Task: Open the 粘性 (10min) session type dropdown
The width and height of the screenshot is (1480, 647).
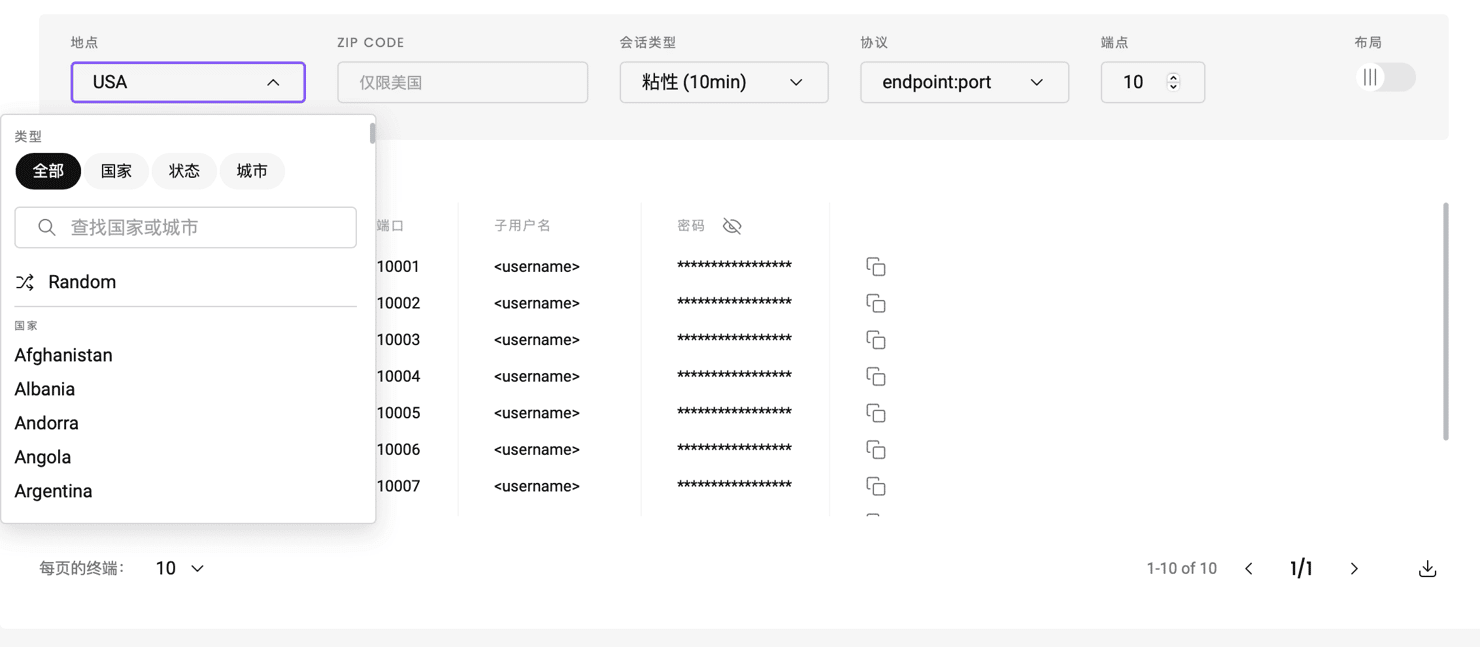Action: (723, 82)
